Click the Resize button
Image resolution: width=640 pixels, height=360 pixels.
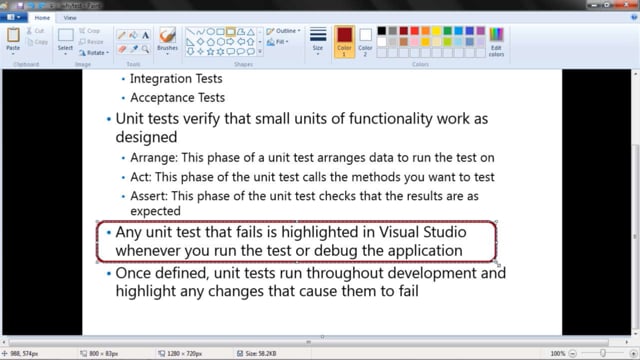point(91,42)
